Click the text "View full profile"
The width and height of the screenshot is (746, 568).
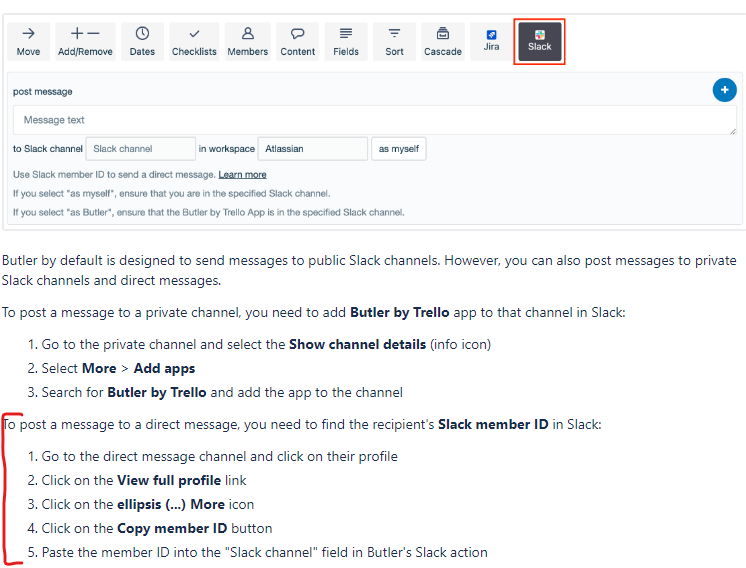click(x=169, y=480)
